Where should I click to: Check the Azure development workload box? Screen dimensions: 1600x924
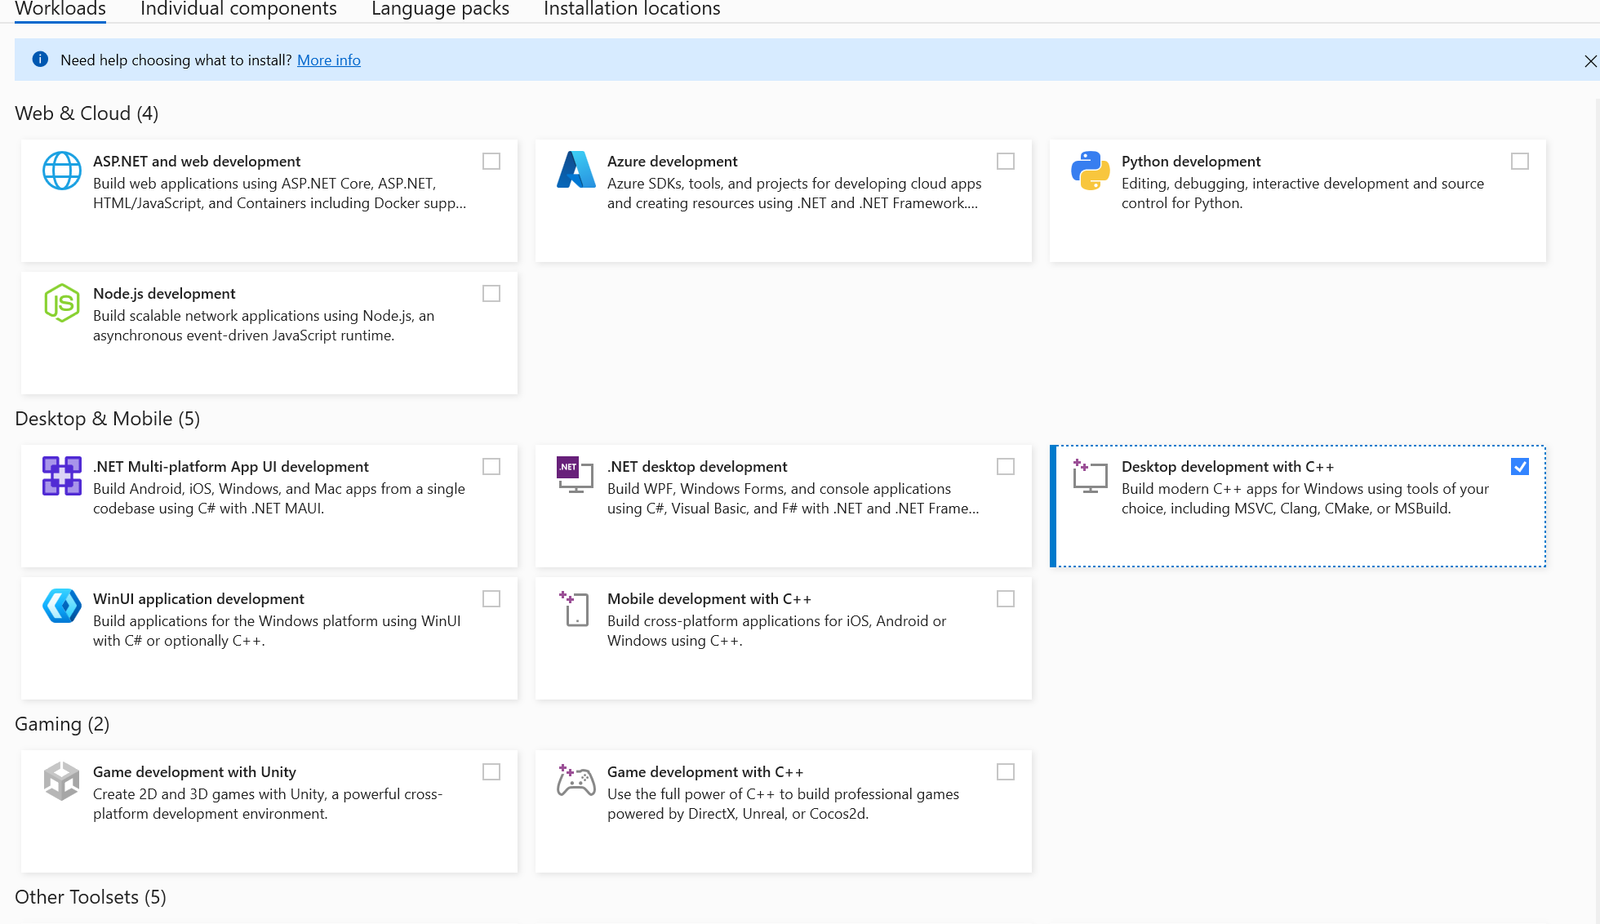point(1005,161)
